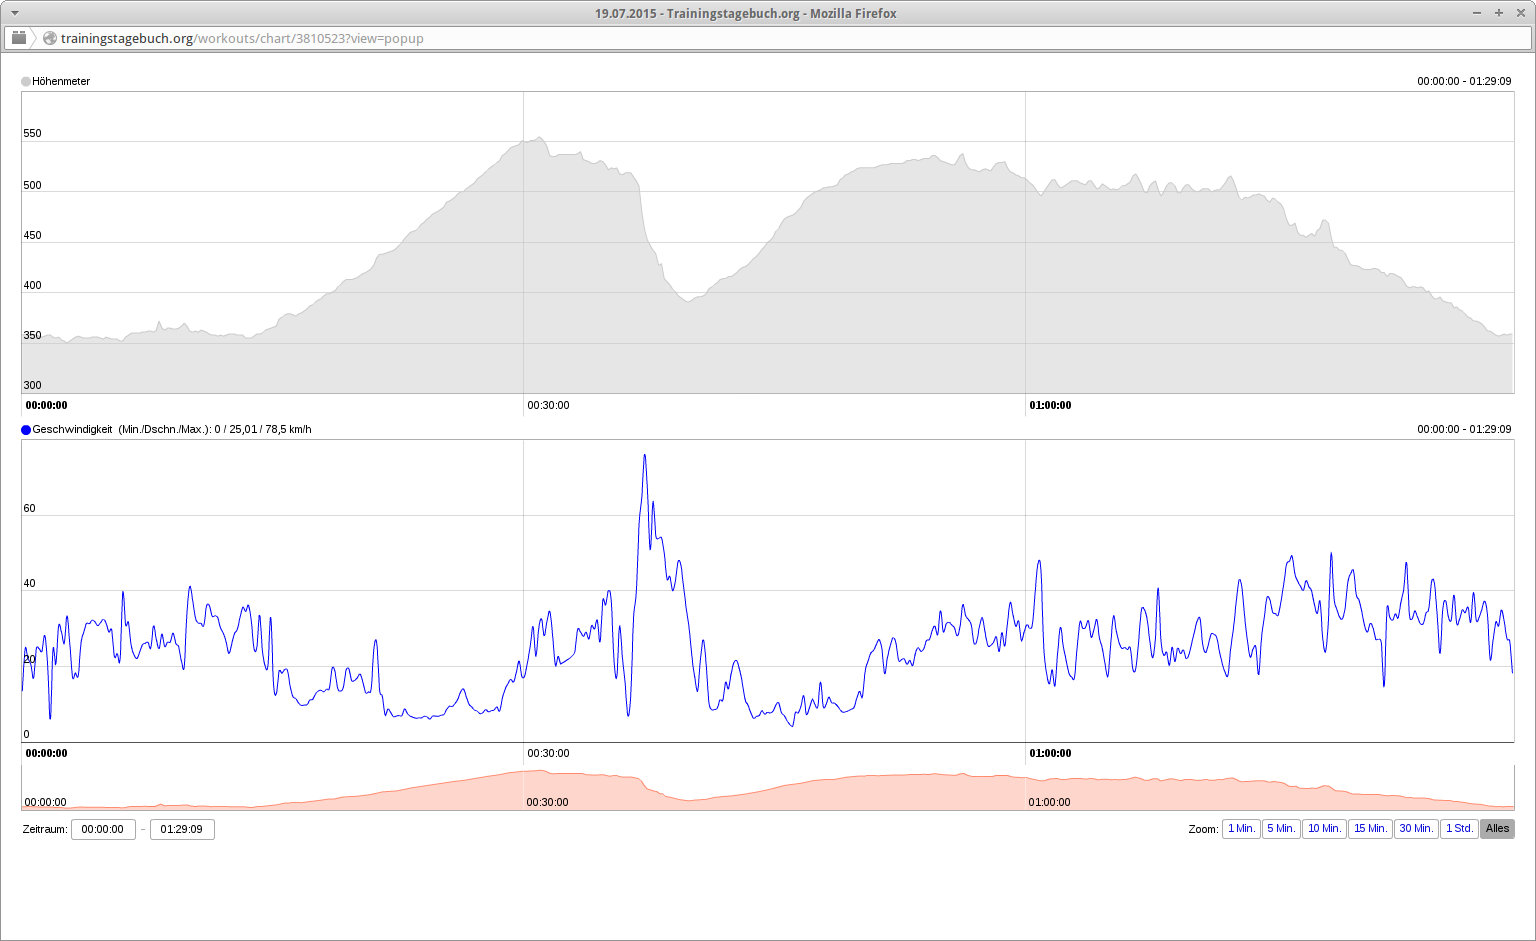Screen dimensions: 1536x941
Task: Click the Zeitraum start time field
Action: (103, 830)
